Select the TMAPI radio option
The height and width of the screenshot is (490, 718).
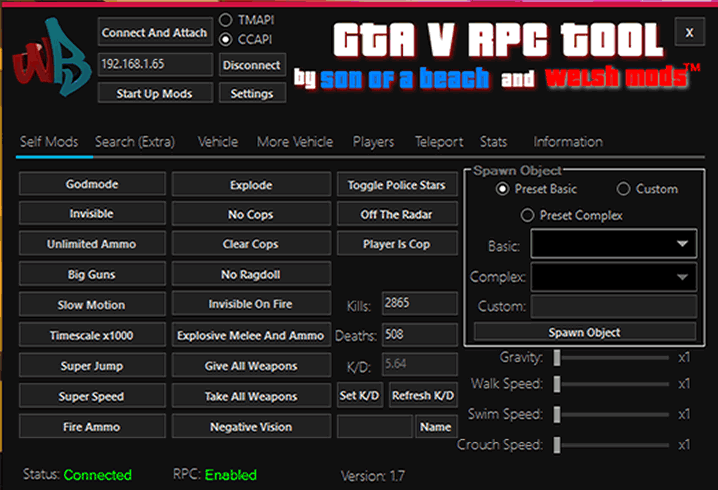225,20
